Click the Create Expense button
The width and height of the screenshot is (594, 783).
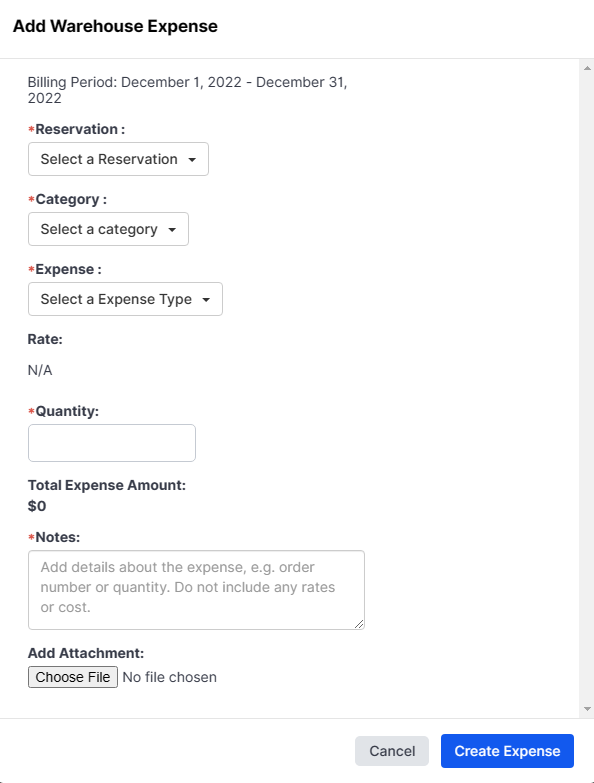tap(507, 751)
